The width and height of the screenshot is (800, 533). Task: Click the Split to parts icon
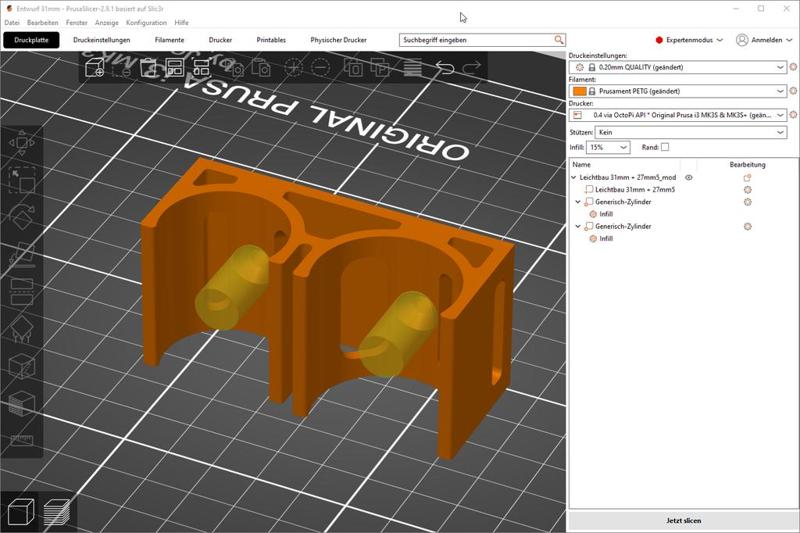click(381, 68)
